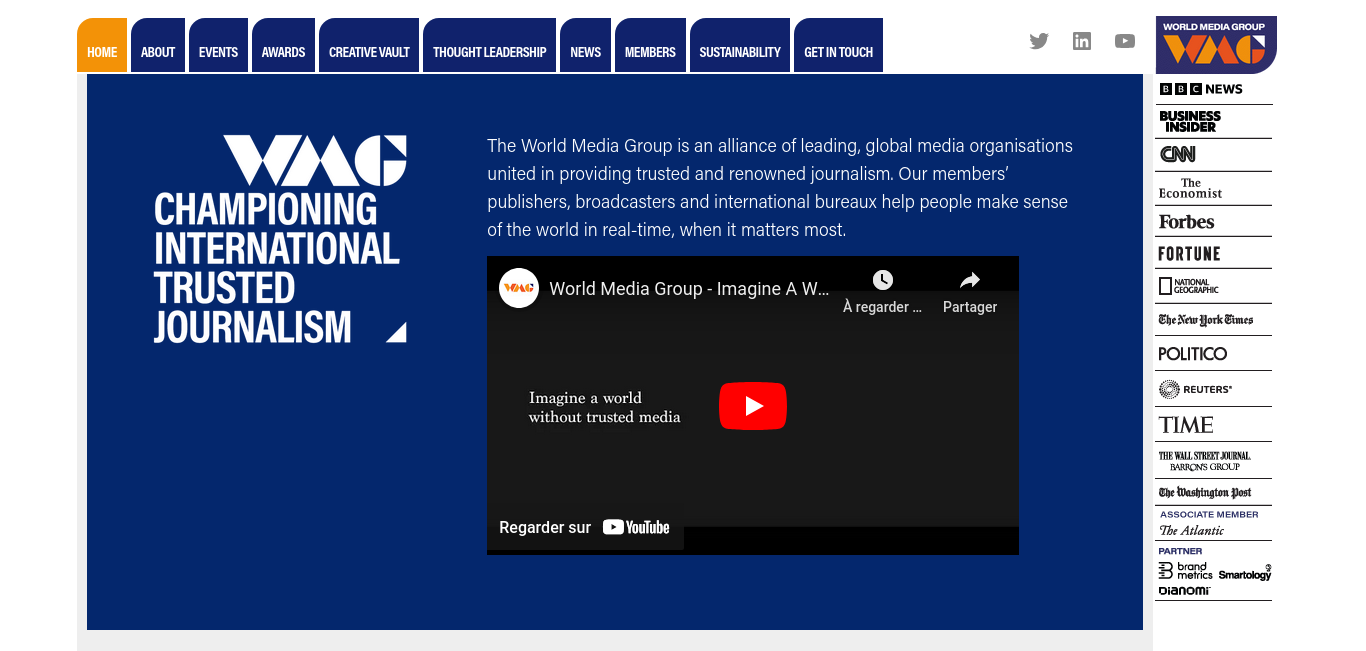Open the TIME member logo
This screenshot has height=651, width=1366.
1186,425
